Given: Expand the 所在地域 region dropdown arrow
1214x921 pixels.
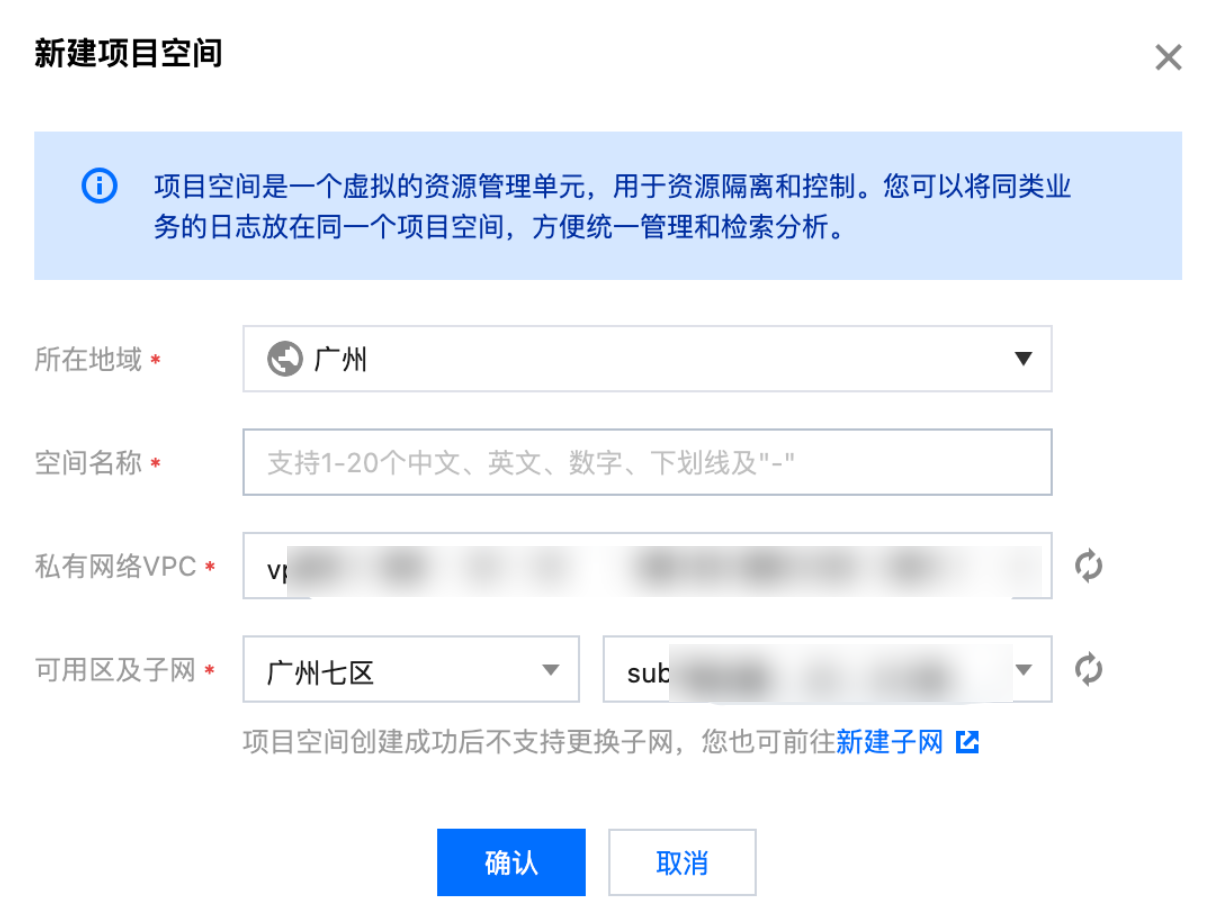Looking at the screenshot, I should coord(1022,358).
